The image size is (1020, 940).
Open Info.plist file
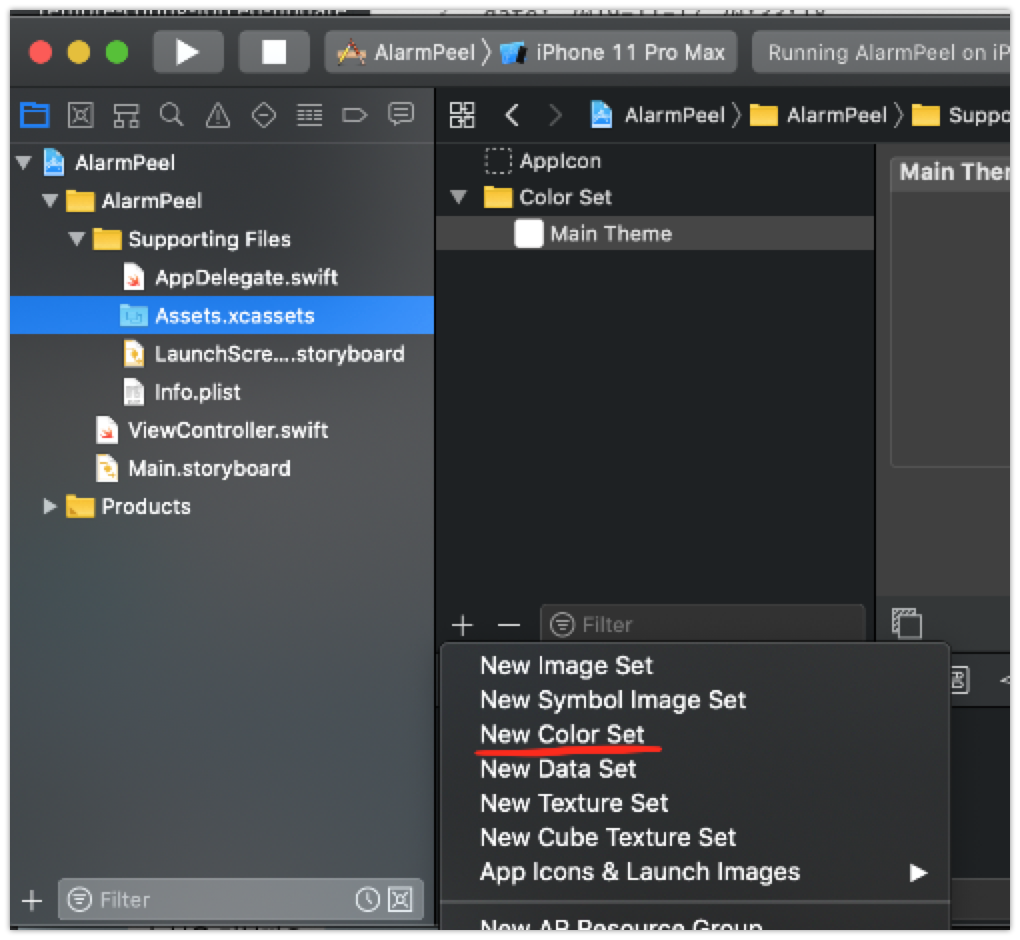(222, 392)
